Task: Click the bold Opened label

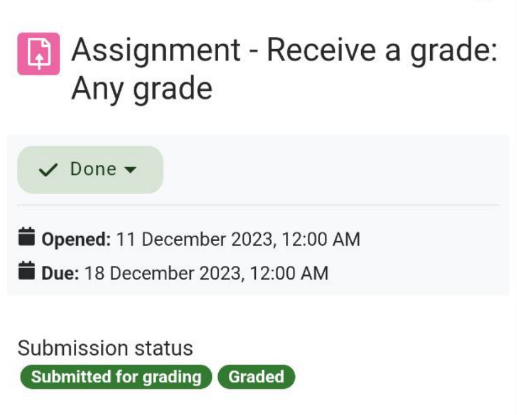Action: point(76,239)
